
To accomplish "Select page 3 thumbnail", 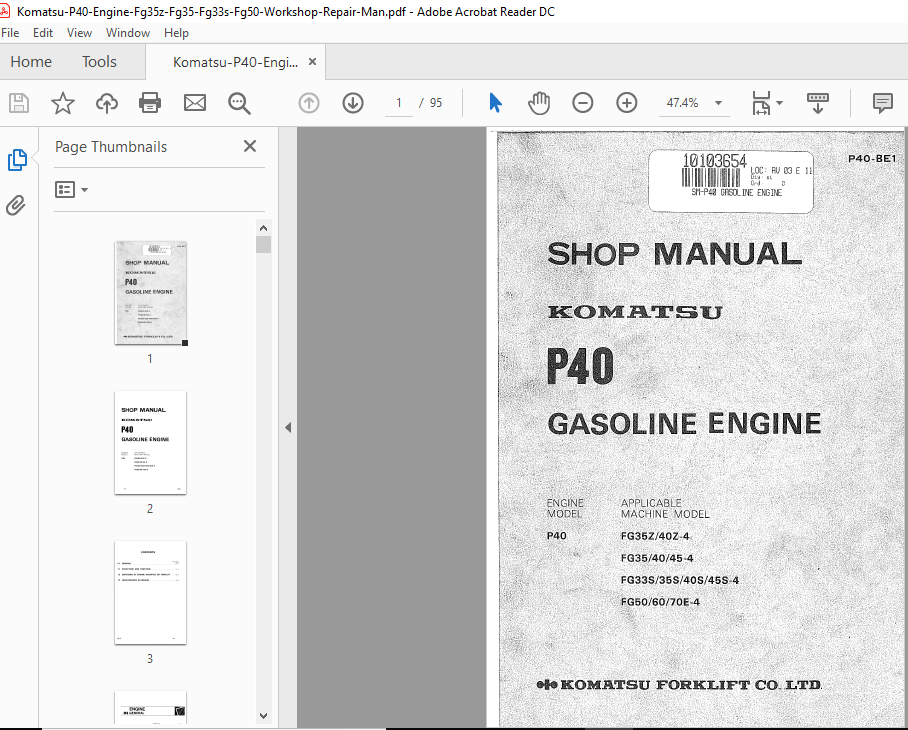I will pos(151,592).
